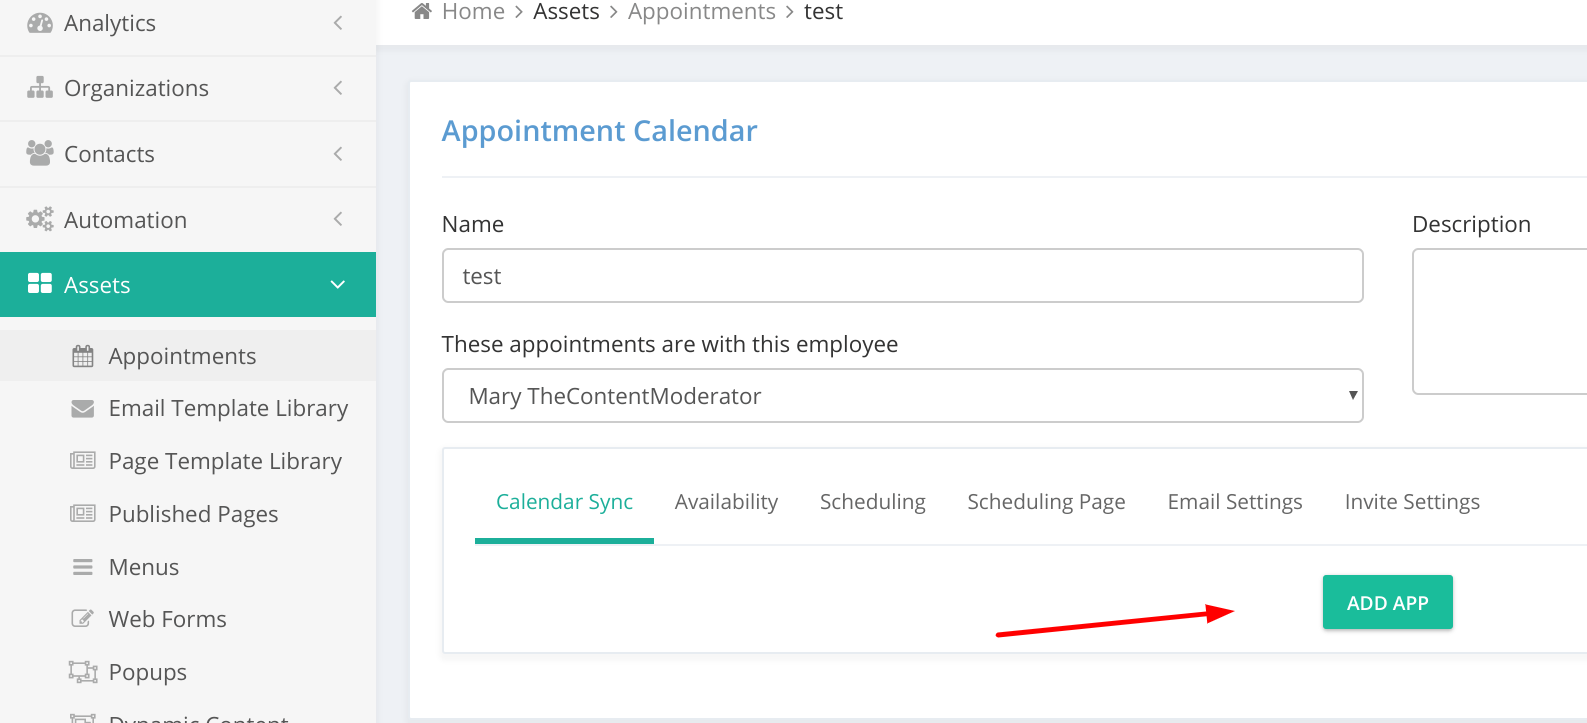Screen dimensions: 1587x723
Task: Click the Popups sidebar icon
Action: (83, 671)
